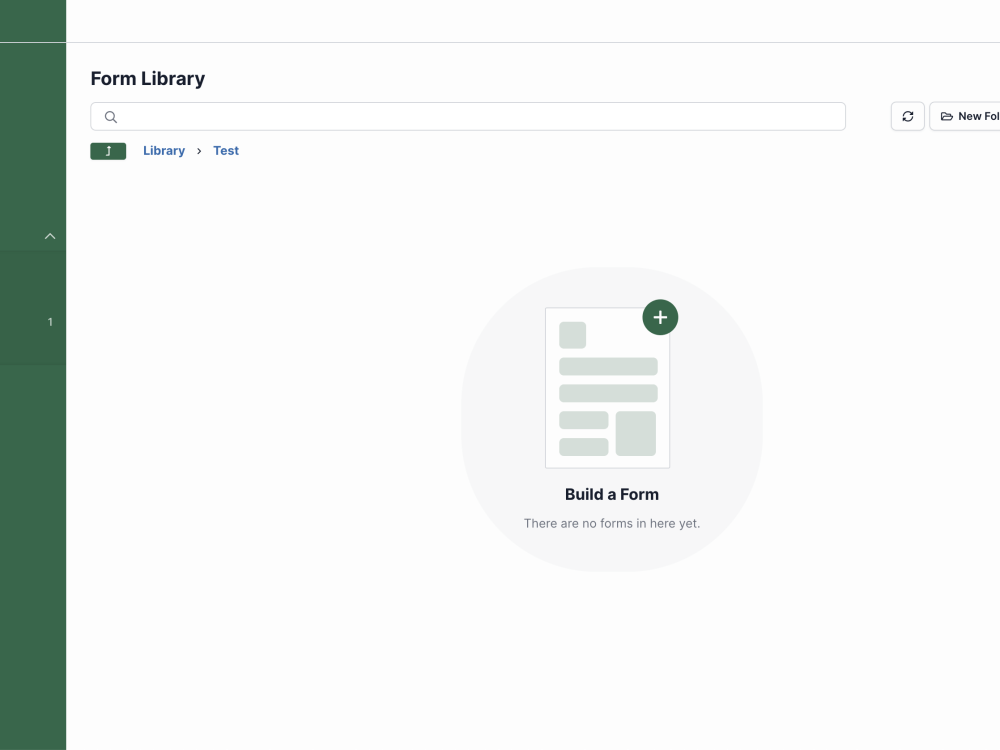The image size is (1000, 750).
Task: Click the Build a Form heading
Action: [612, 494]
